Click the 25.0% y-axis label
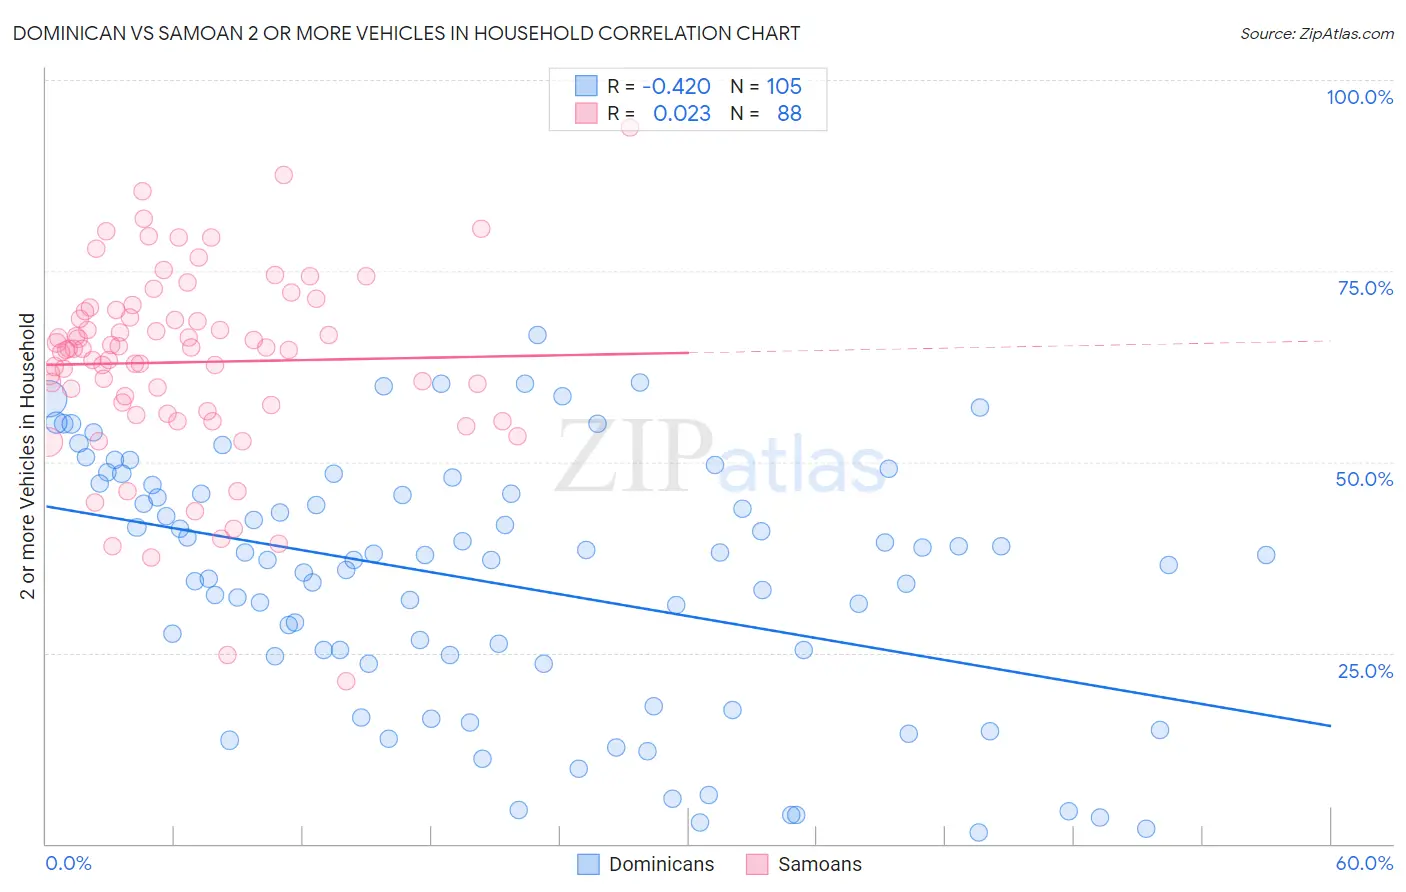 [1365, 670]
